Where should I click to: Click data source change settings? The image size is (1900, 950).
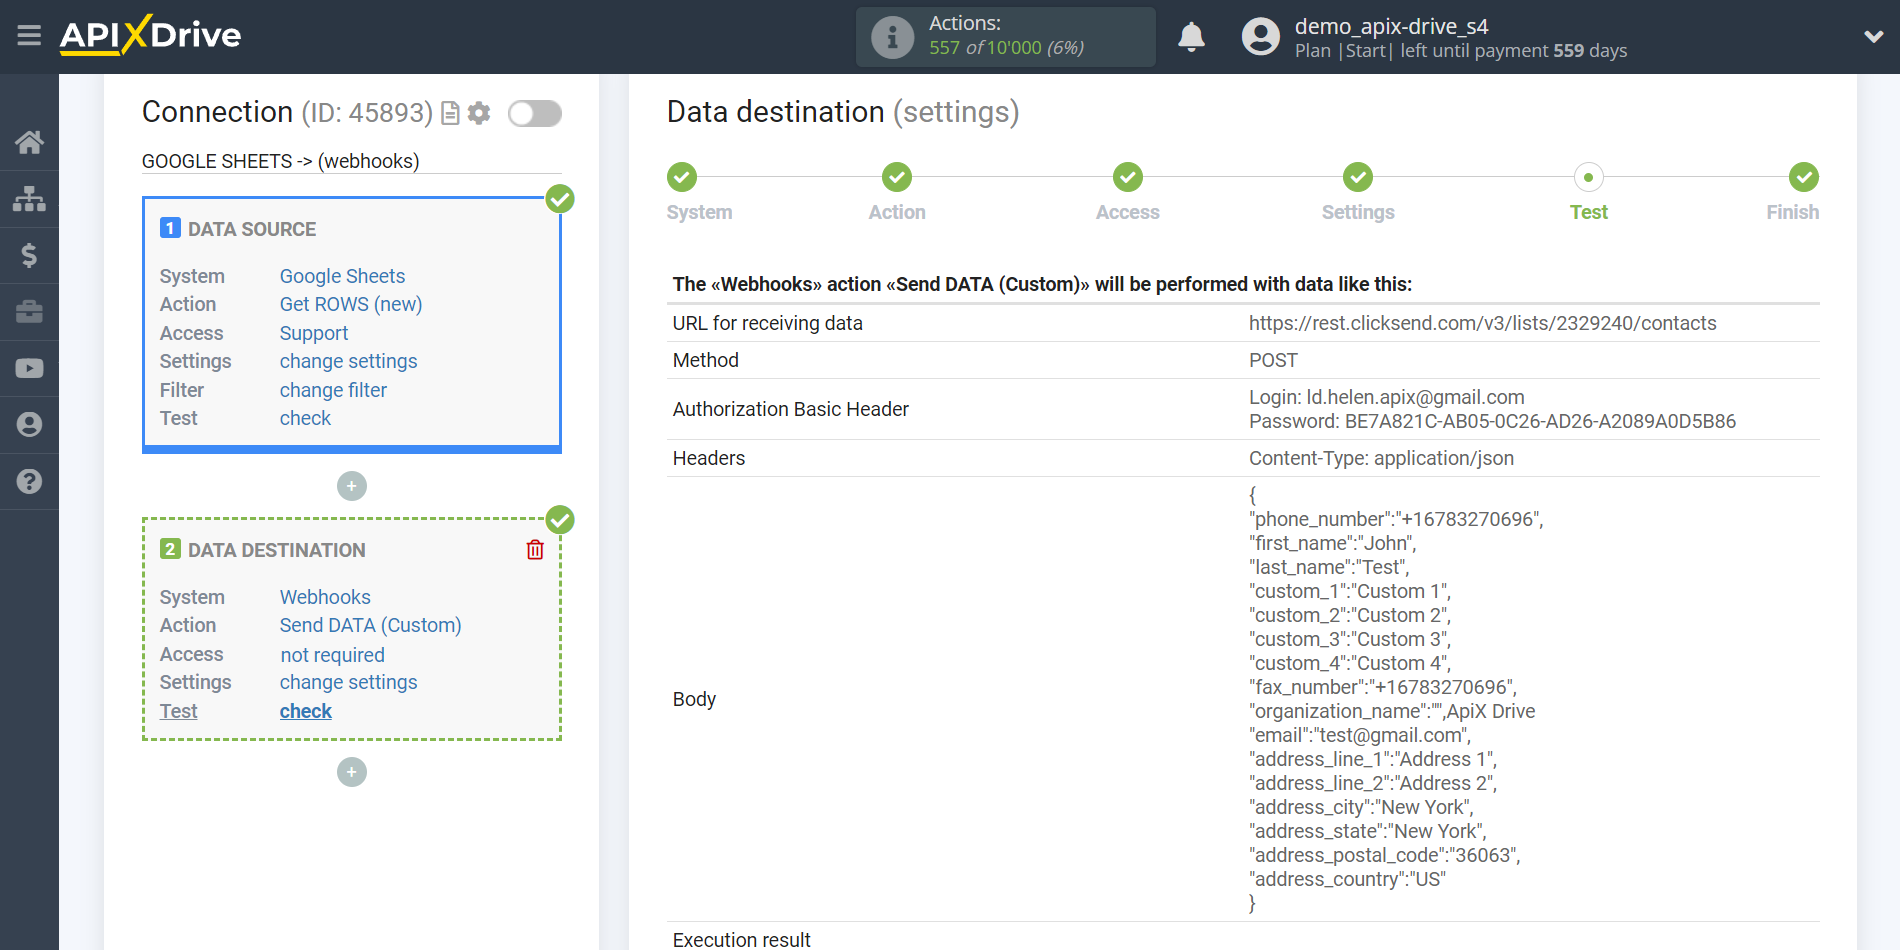348,361
